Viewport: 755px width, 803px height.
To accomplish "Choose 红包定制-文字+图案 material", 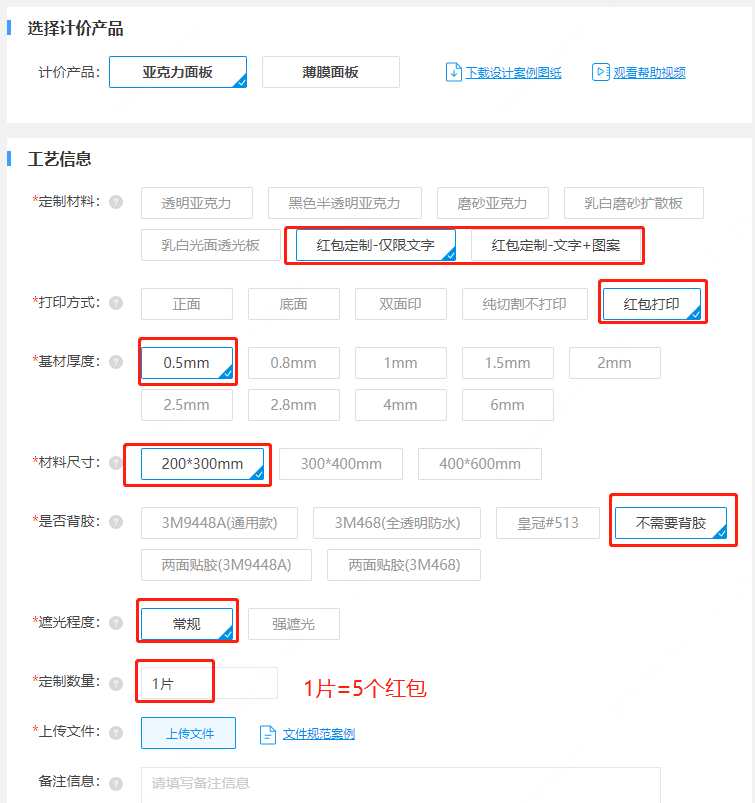I will coord(555,245).
